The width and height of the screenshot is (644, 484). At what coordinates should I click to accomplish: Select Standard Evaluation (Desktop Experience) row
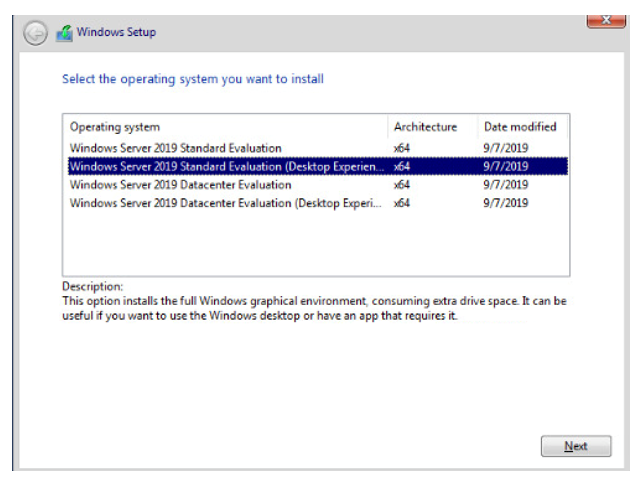[318, 166]
